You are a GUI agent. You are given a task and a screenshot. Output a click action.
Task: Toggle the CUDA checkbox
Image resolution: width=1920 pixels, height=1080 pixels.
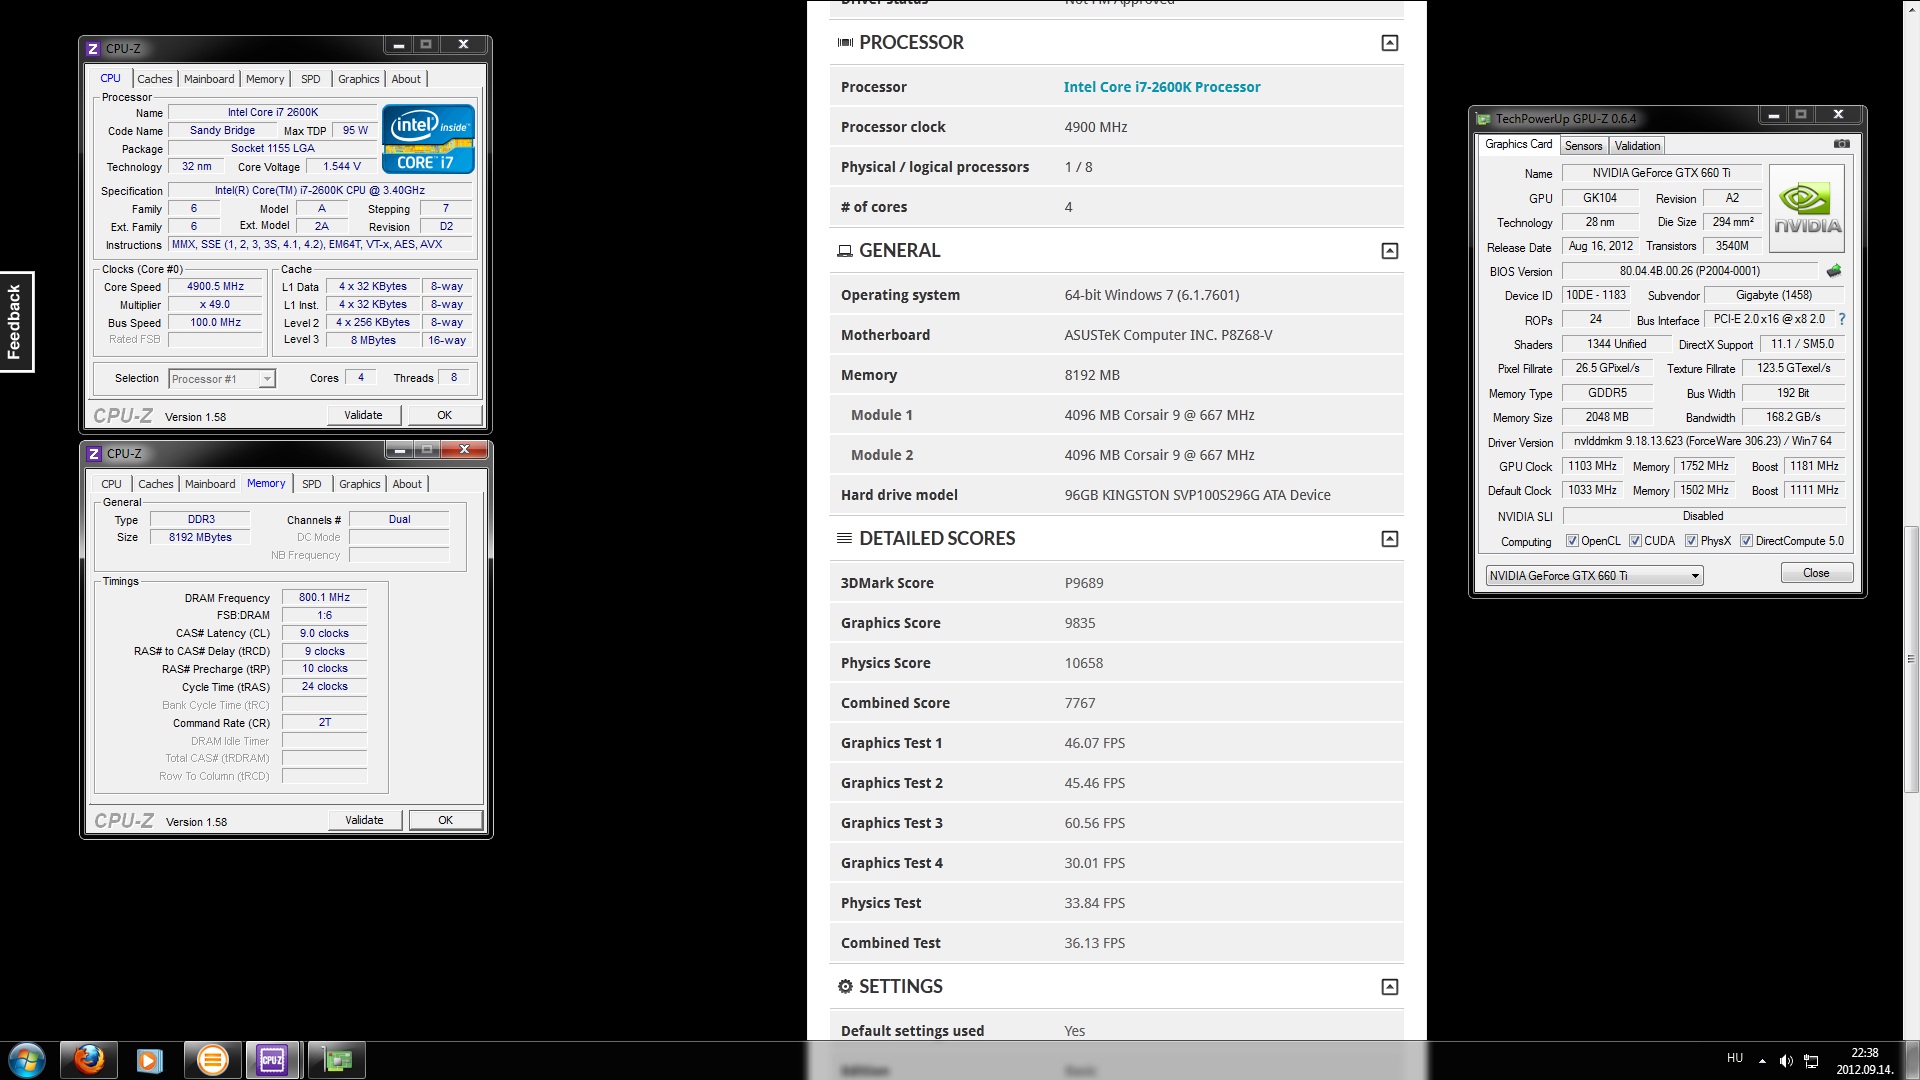click(x=1635, y=541)
